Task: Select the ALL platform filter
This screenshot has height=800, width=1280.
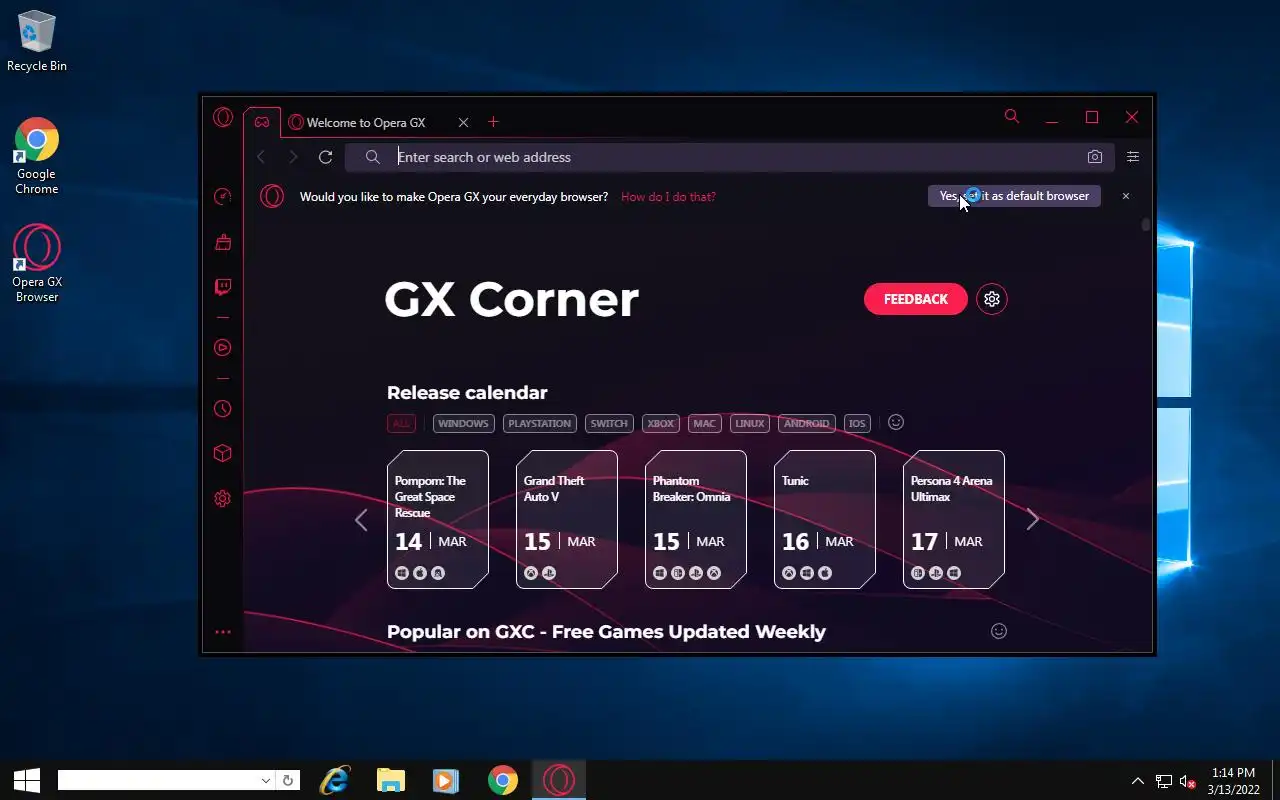Action: [401, 423]
